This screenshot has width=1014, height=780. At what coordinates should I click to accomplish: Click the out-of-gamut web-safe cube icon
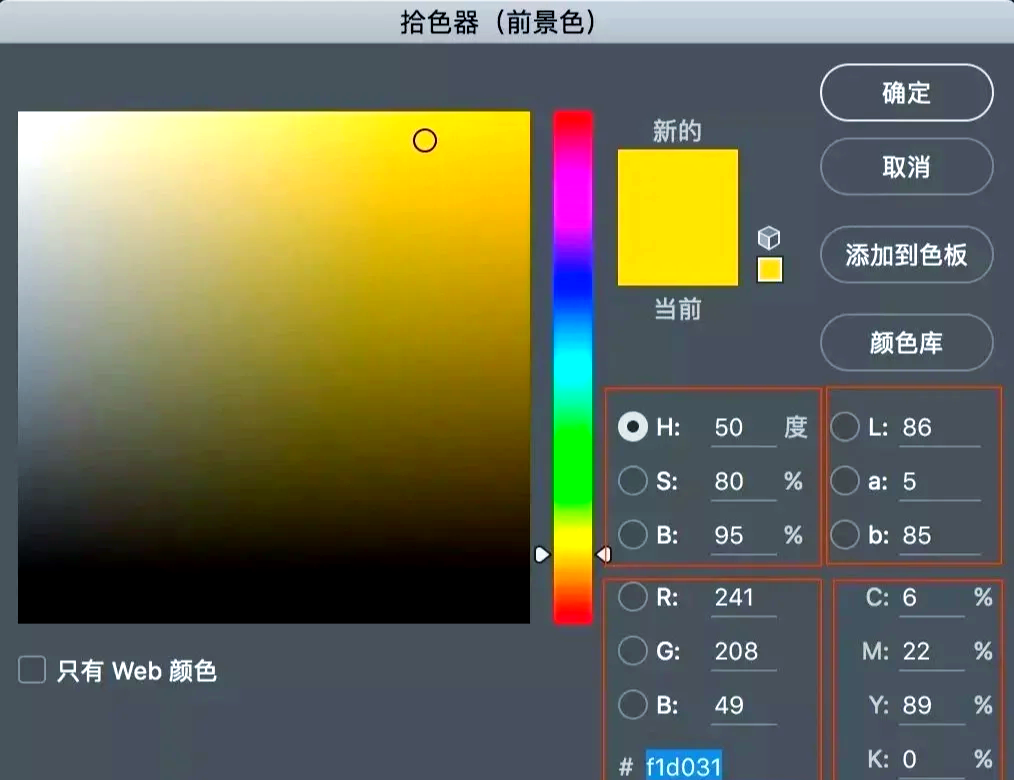769,237
